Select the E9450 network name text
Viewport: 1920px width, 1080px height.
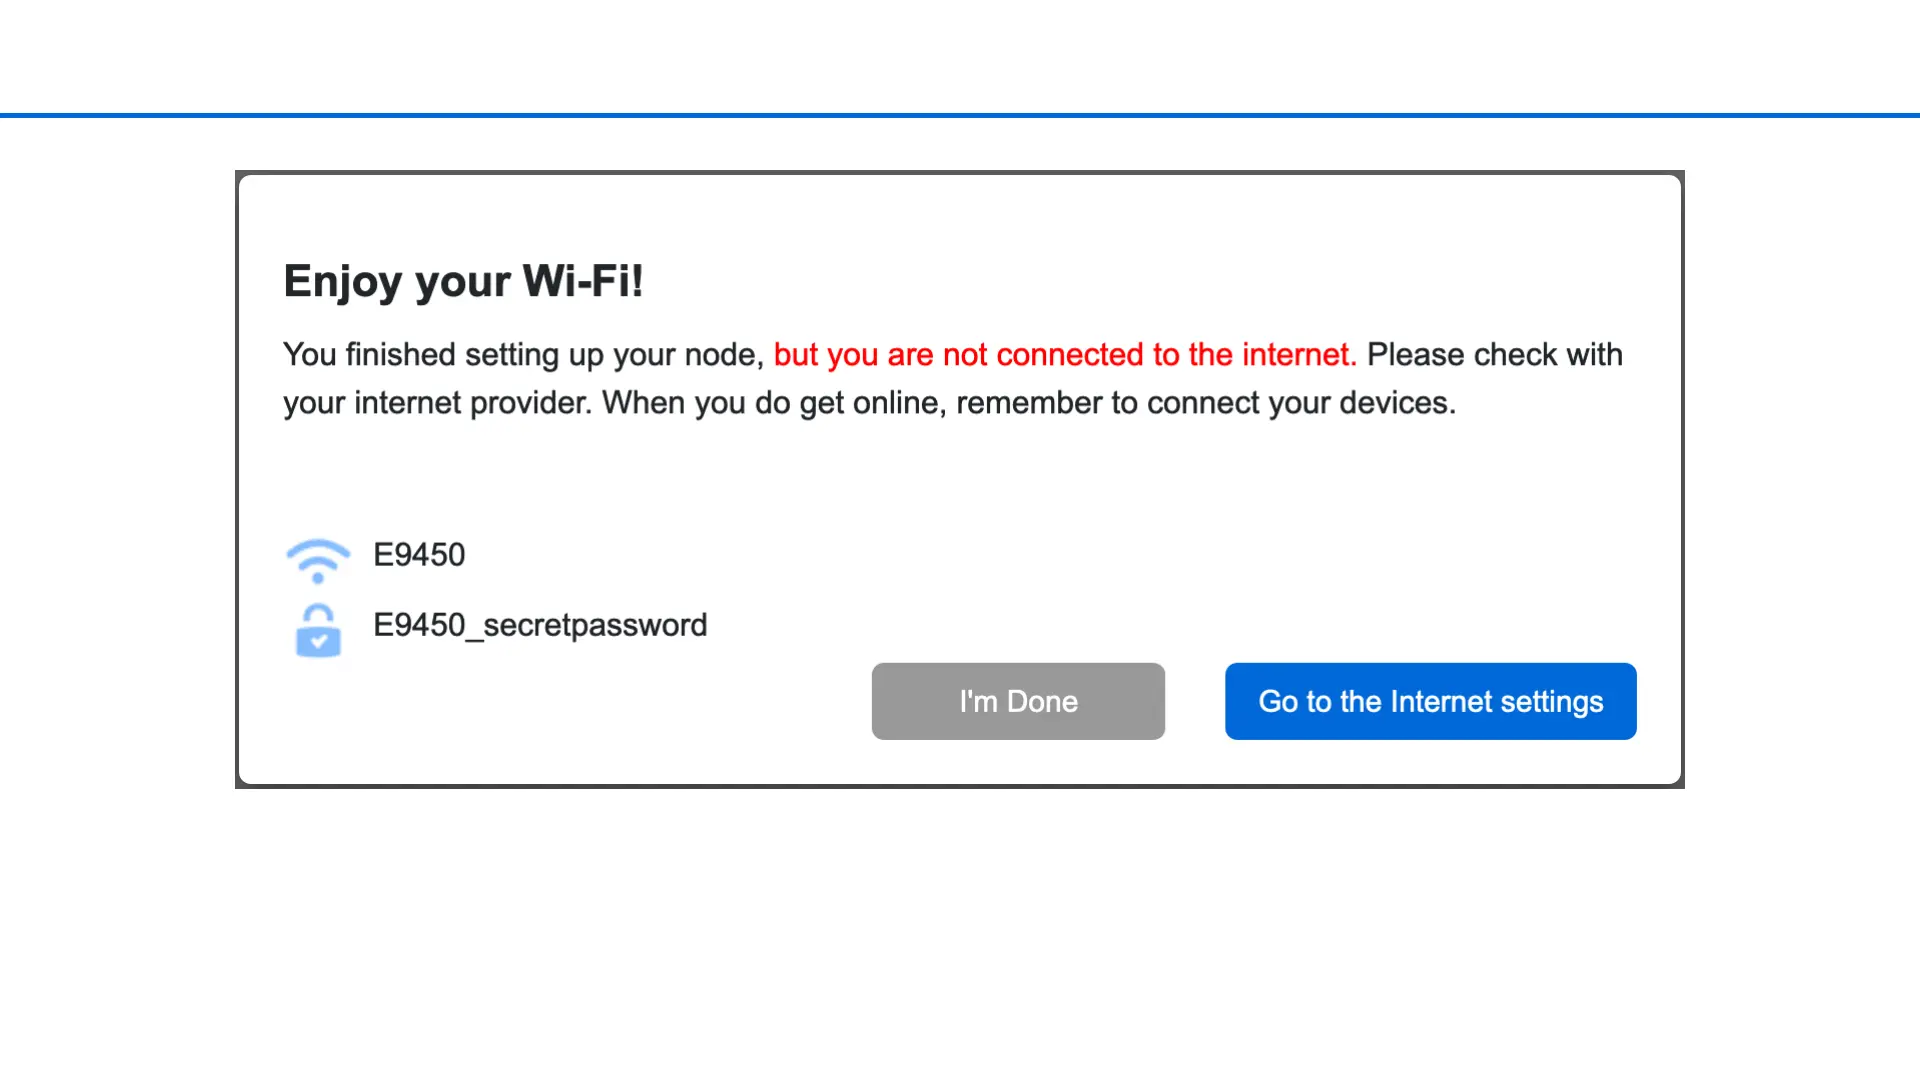point(419,555)
